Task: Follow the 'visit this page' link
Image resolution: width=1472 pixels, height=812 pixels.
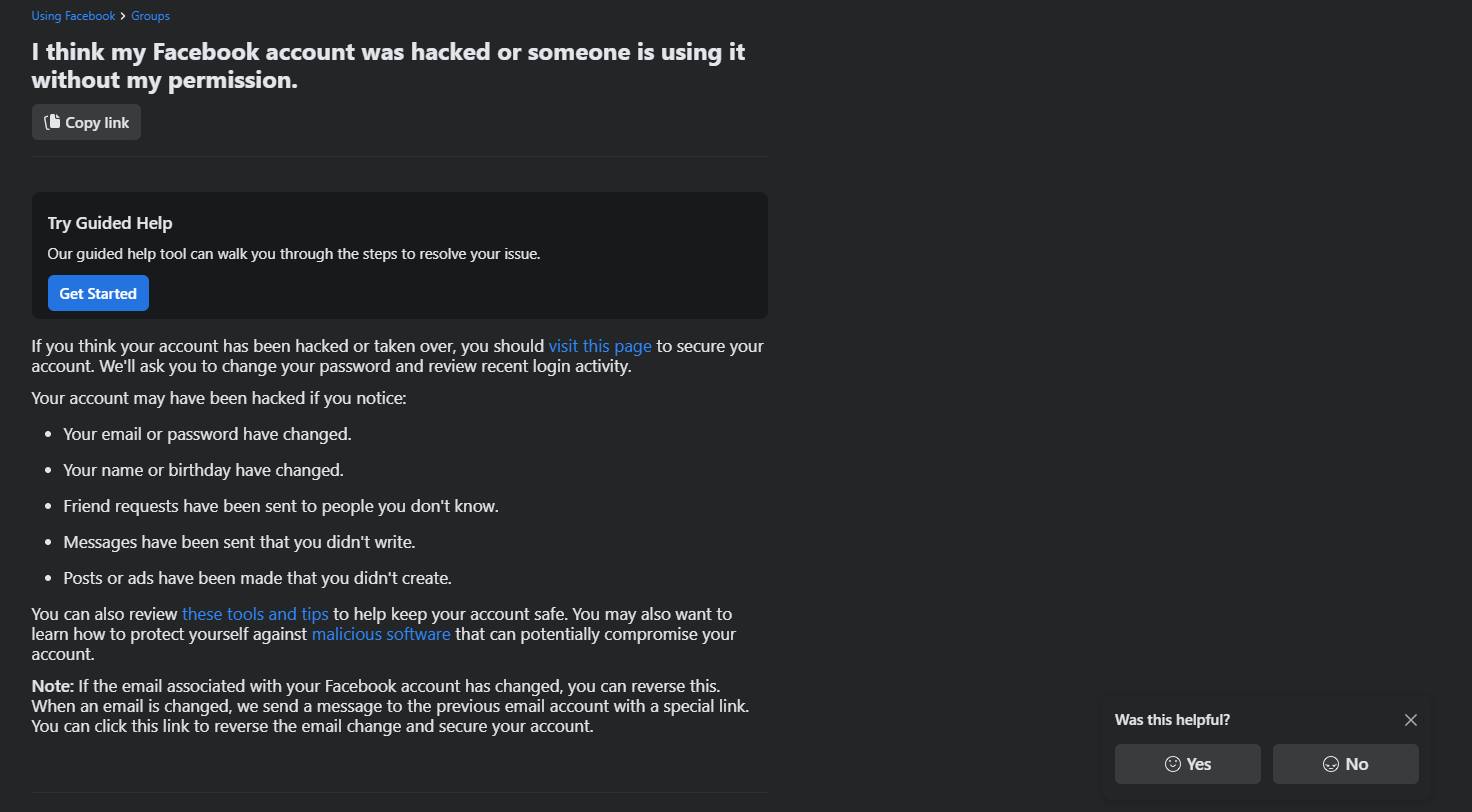Action: (599, 346)
